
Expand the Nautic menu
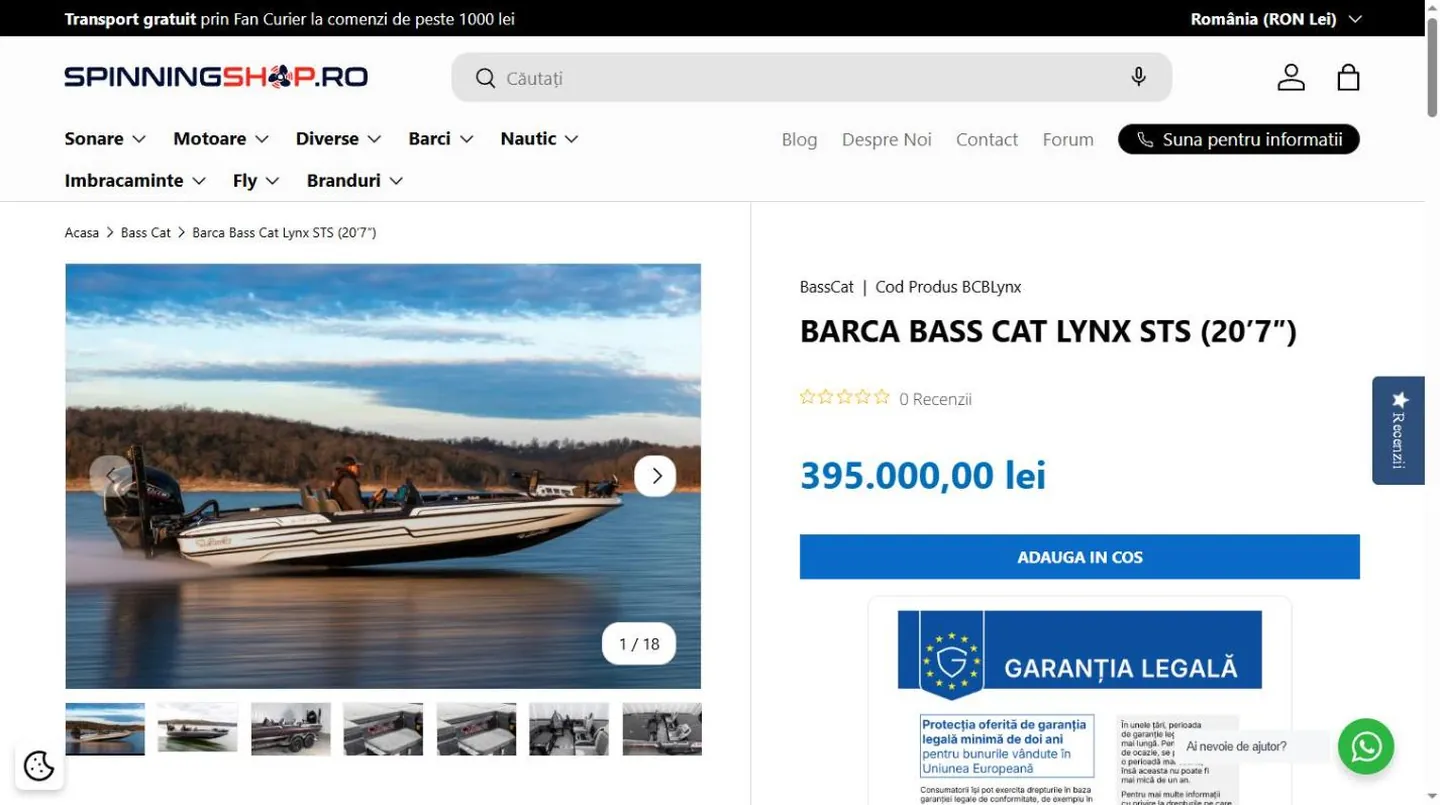click(540, 139)
